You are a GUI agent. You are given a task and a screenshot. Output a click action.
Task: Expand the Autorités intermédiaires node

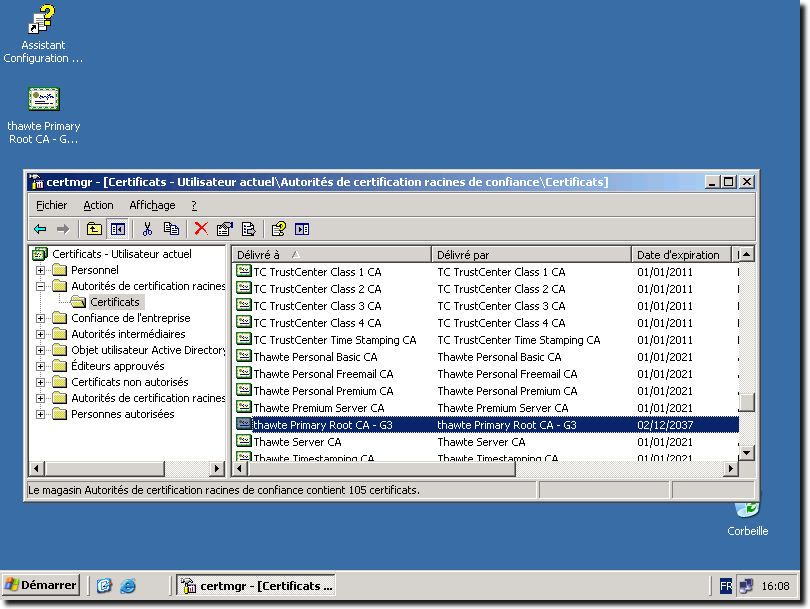[40, 334]
